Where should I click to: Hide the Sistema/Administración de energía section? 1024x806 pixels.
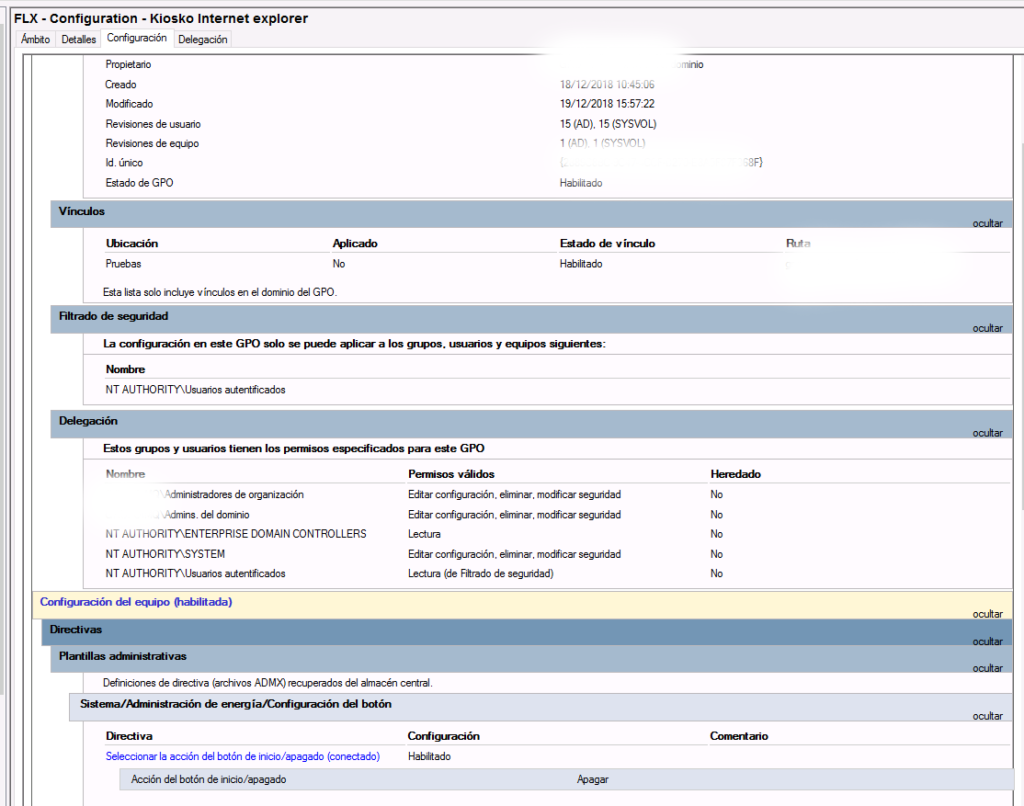(x=987, y=715)
